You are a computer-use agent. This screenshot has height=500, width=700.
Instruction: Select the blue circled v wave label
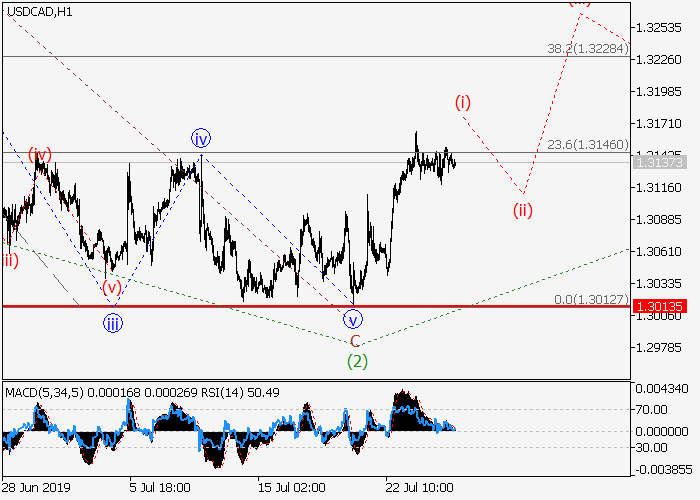click(x=353, y=320)
